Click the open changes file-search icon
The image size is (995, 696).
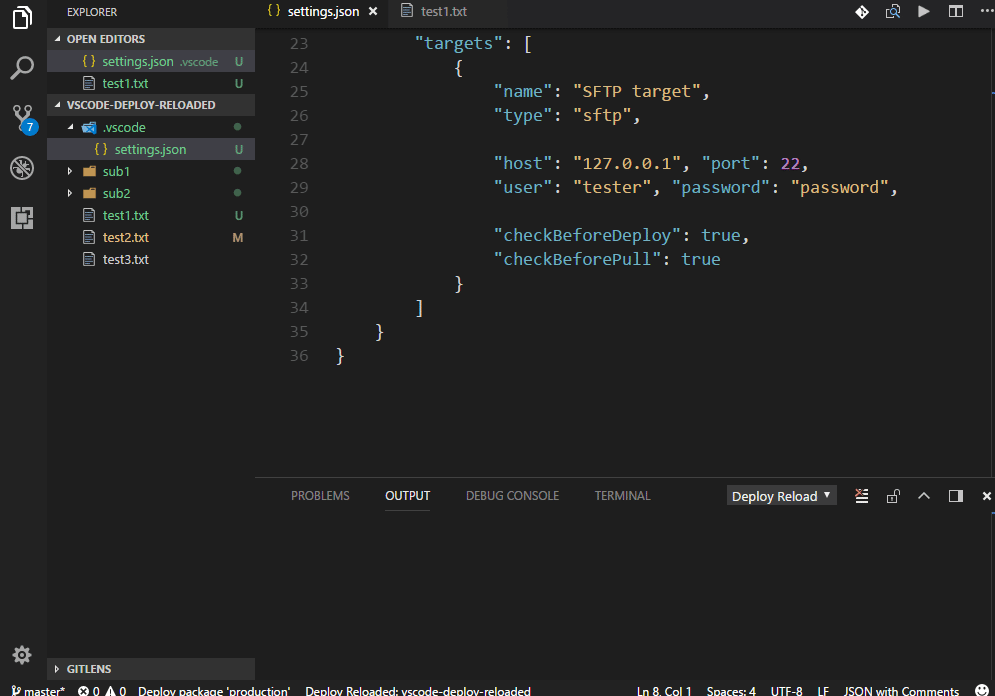(x=893, y=11)
